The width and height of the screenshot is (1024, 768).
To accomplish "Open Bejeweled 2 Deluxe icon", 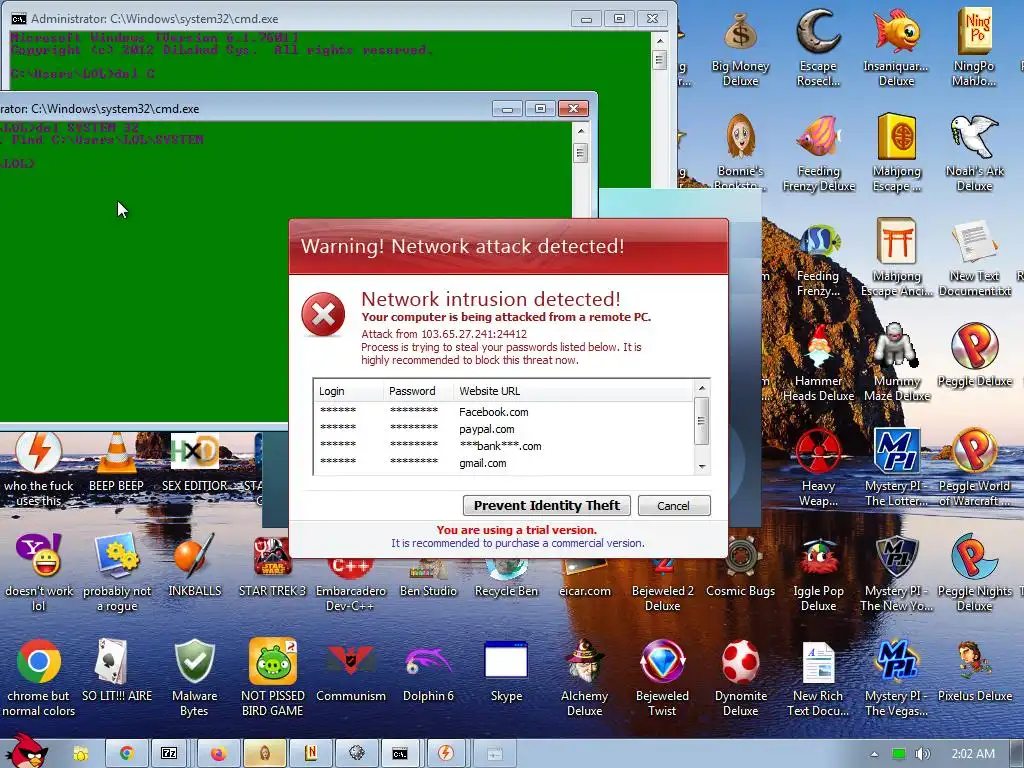I will [662, 584].
